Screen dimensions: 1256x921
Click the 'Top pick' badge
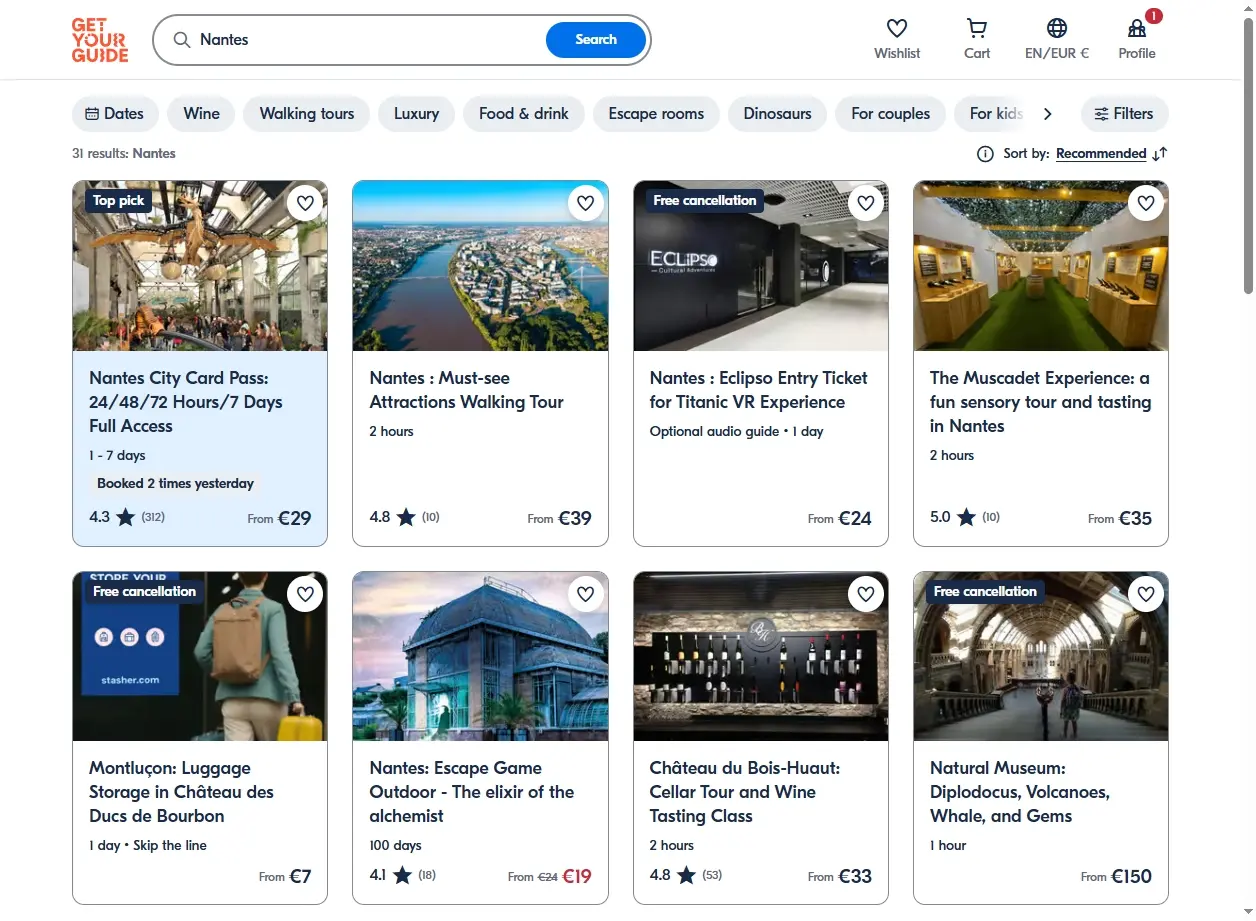click(119, 201)
